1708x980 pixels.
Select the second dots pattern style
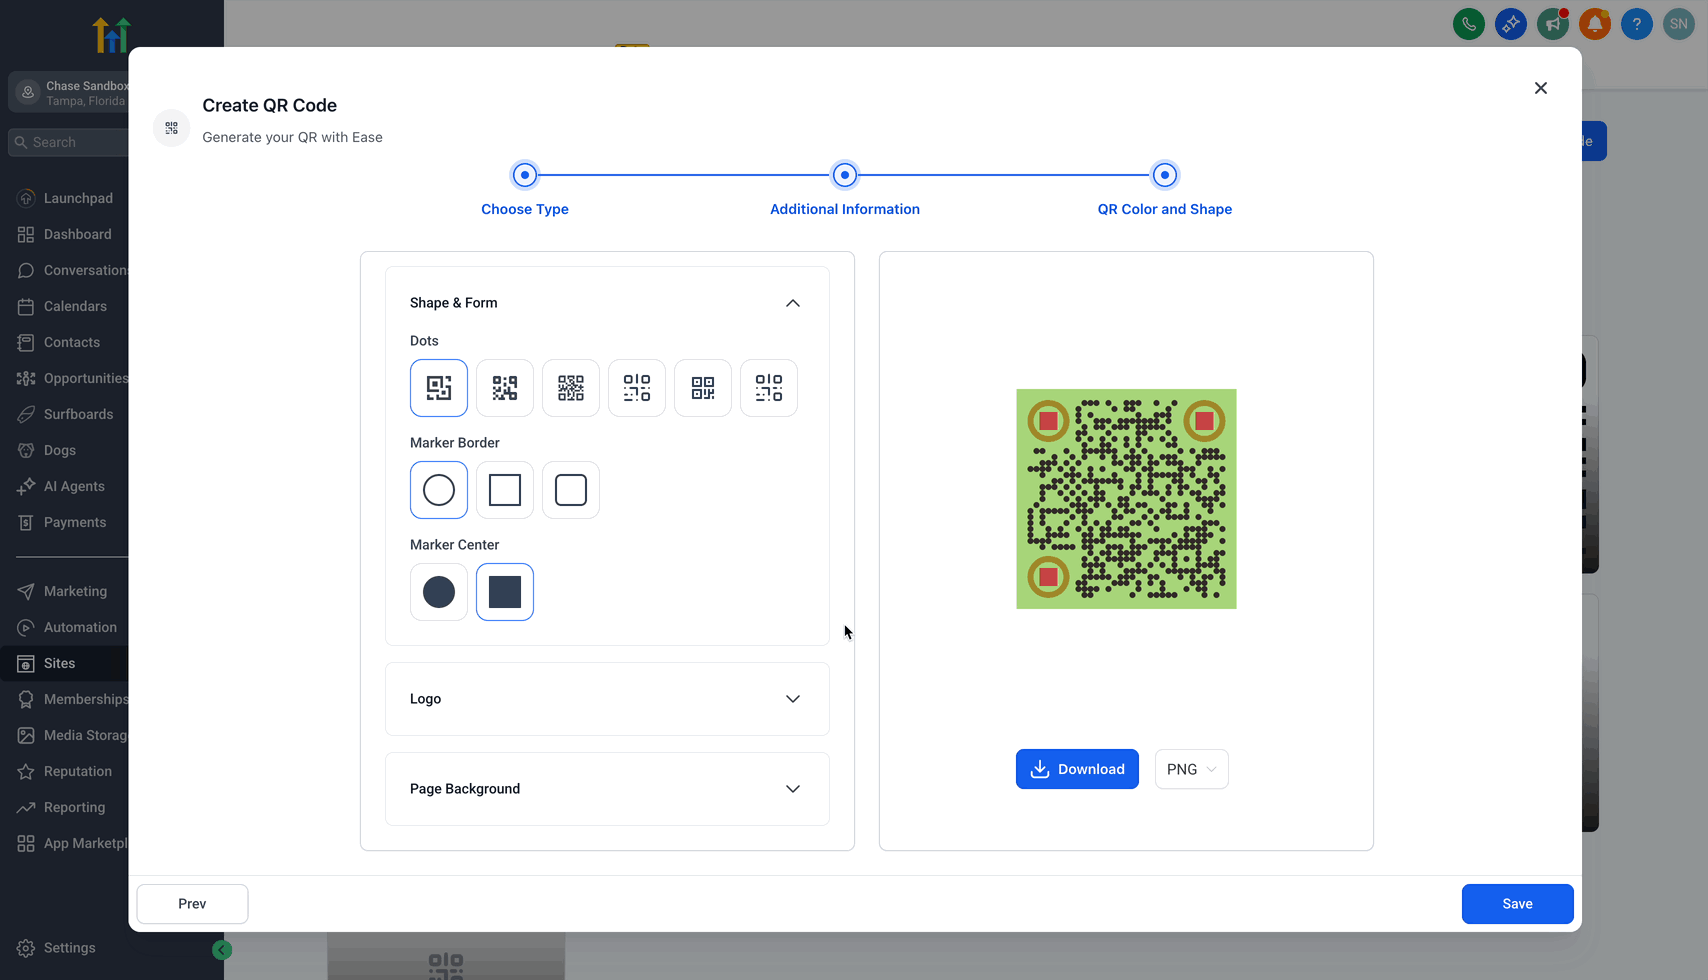pos(505,388)
